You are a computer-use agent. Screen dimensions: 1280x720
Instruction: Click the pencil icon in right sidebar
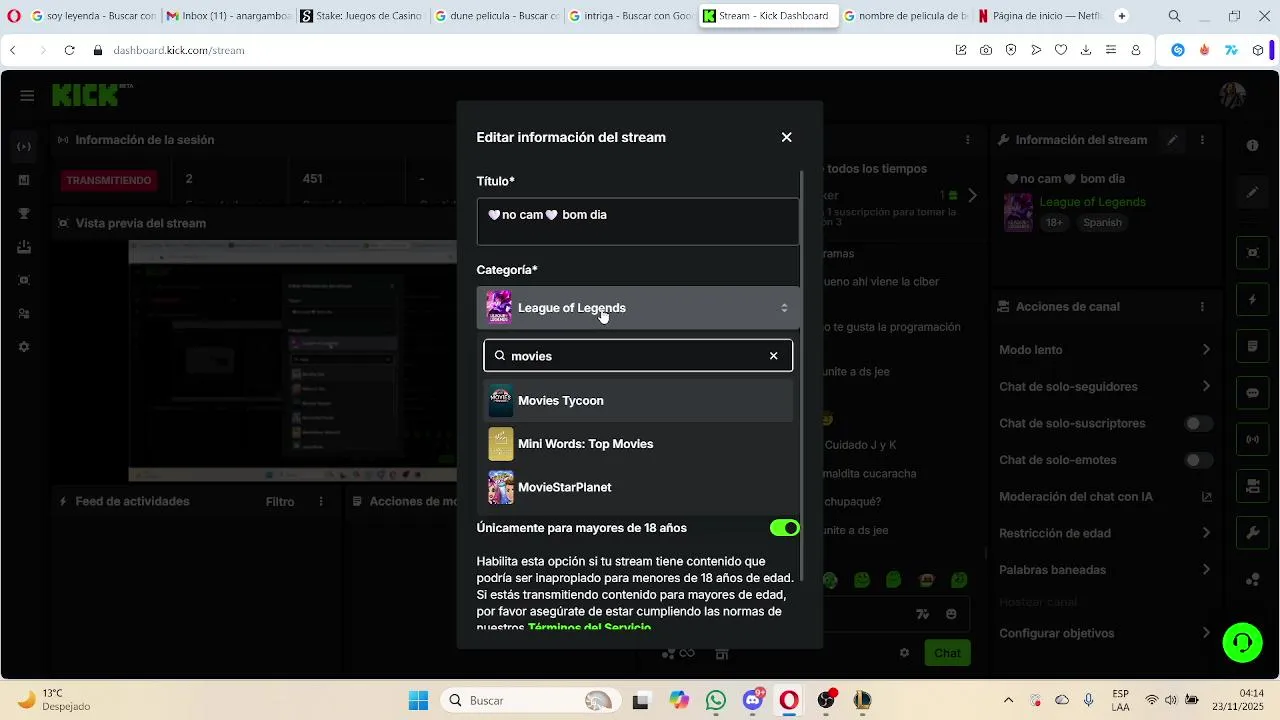click(x=1252, y=192)
